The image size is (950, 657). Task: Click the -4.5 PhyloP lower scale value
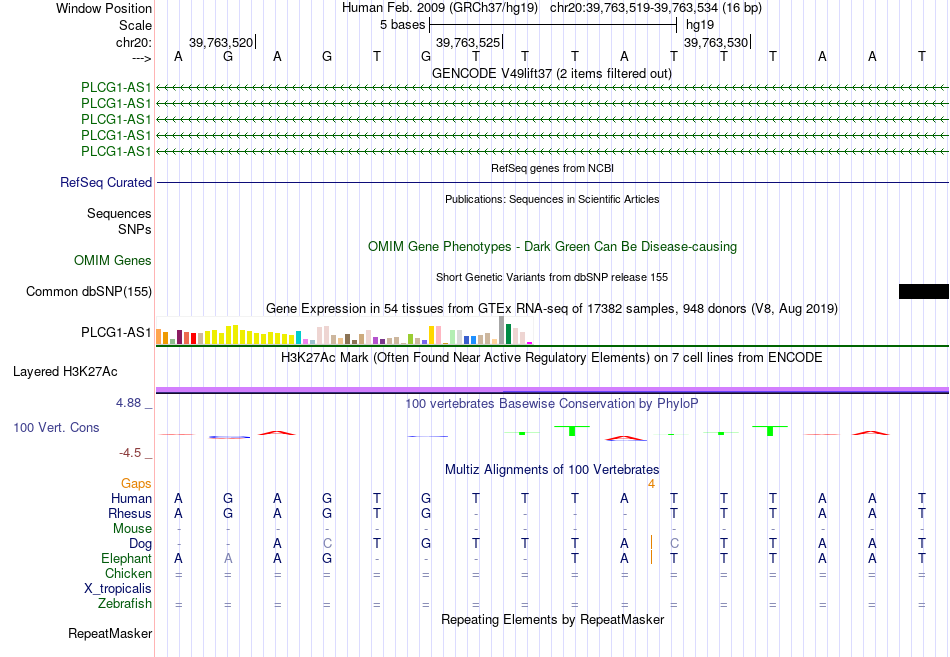(130, 453)
